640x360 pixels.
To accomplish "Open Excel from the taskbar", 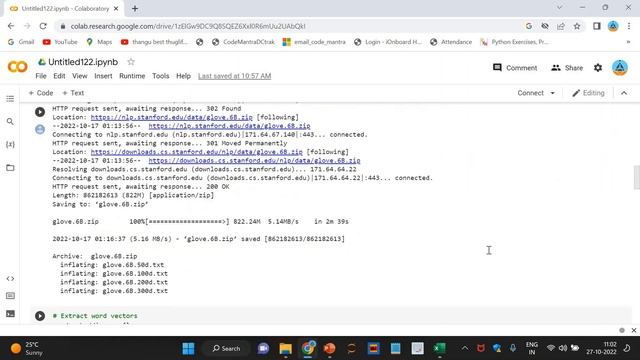I will tap(439, 349).
